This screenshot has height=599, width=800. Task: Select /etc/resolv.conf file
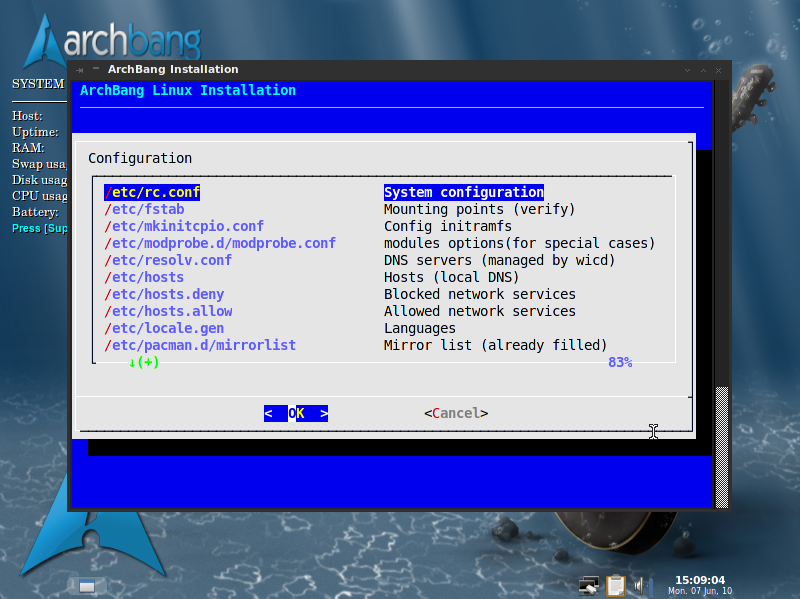point(168,260)
